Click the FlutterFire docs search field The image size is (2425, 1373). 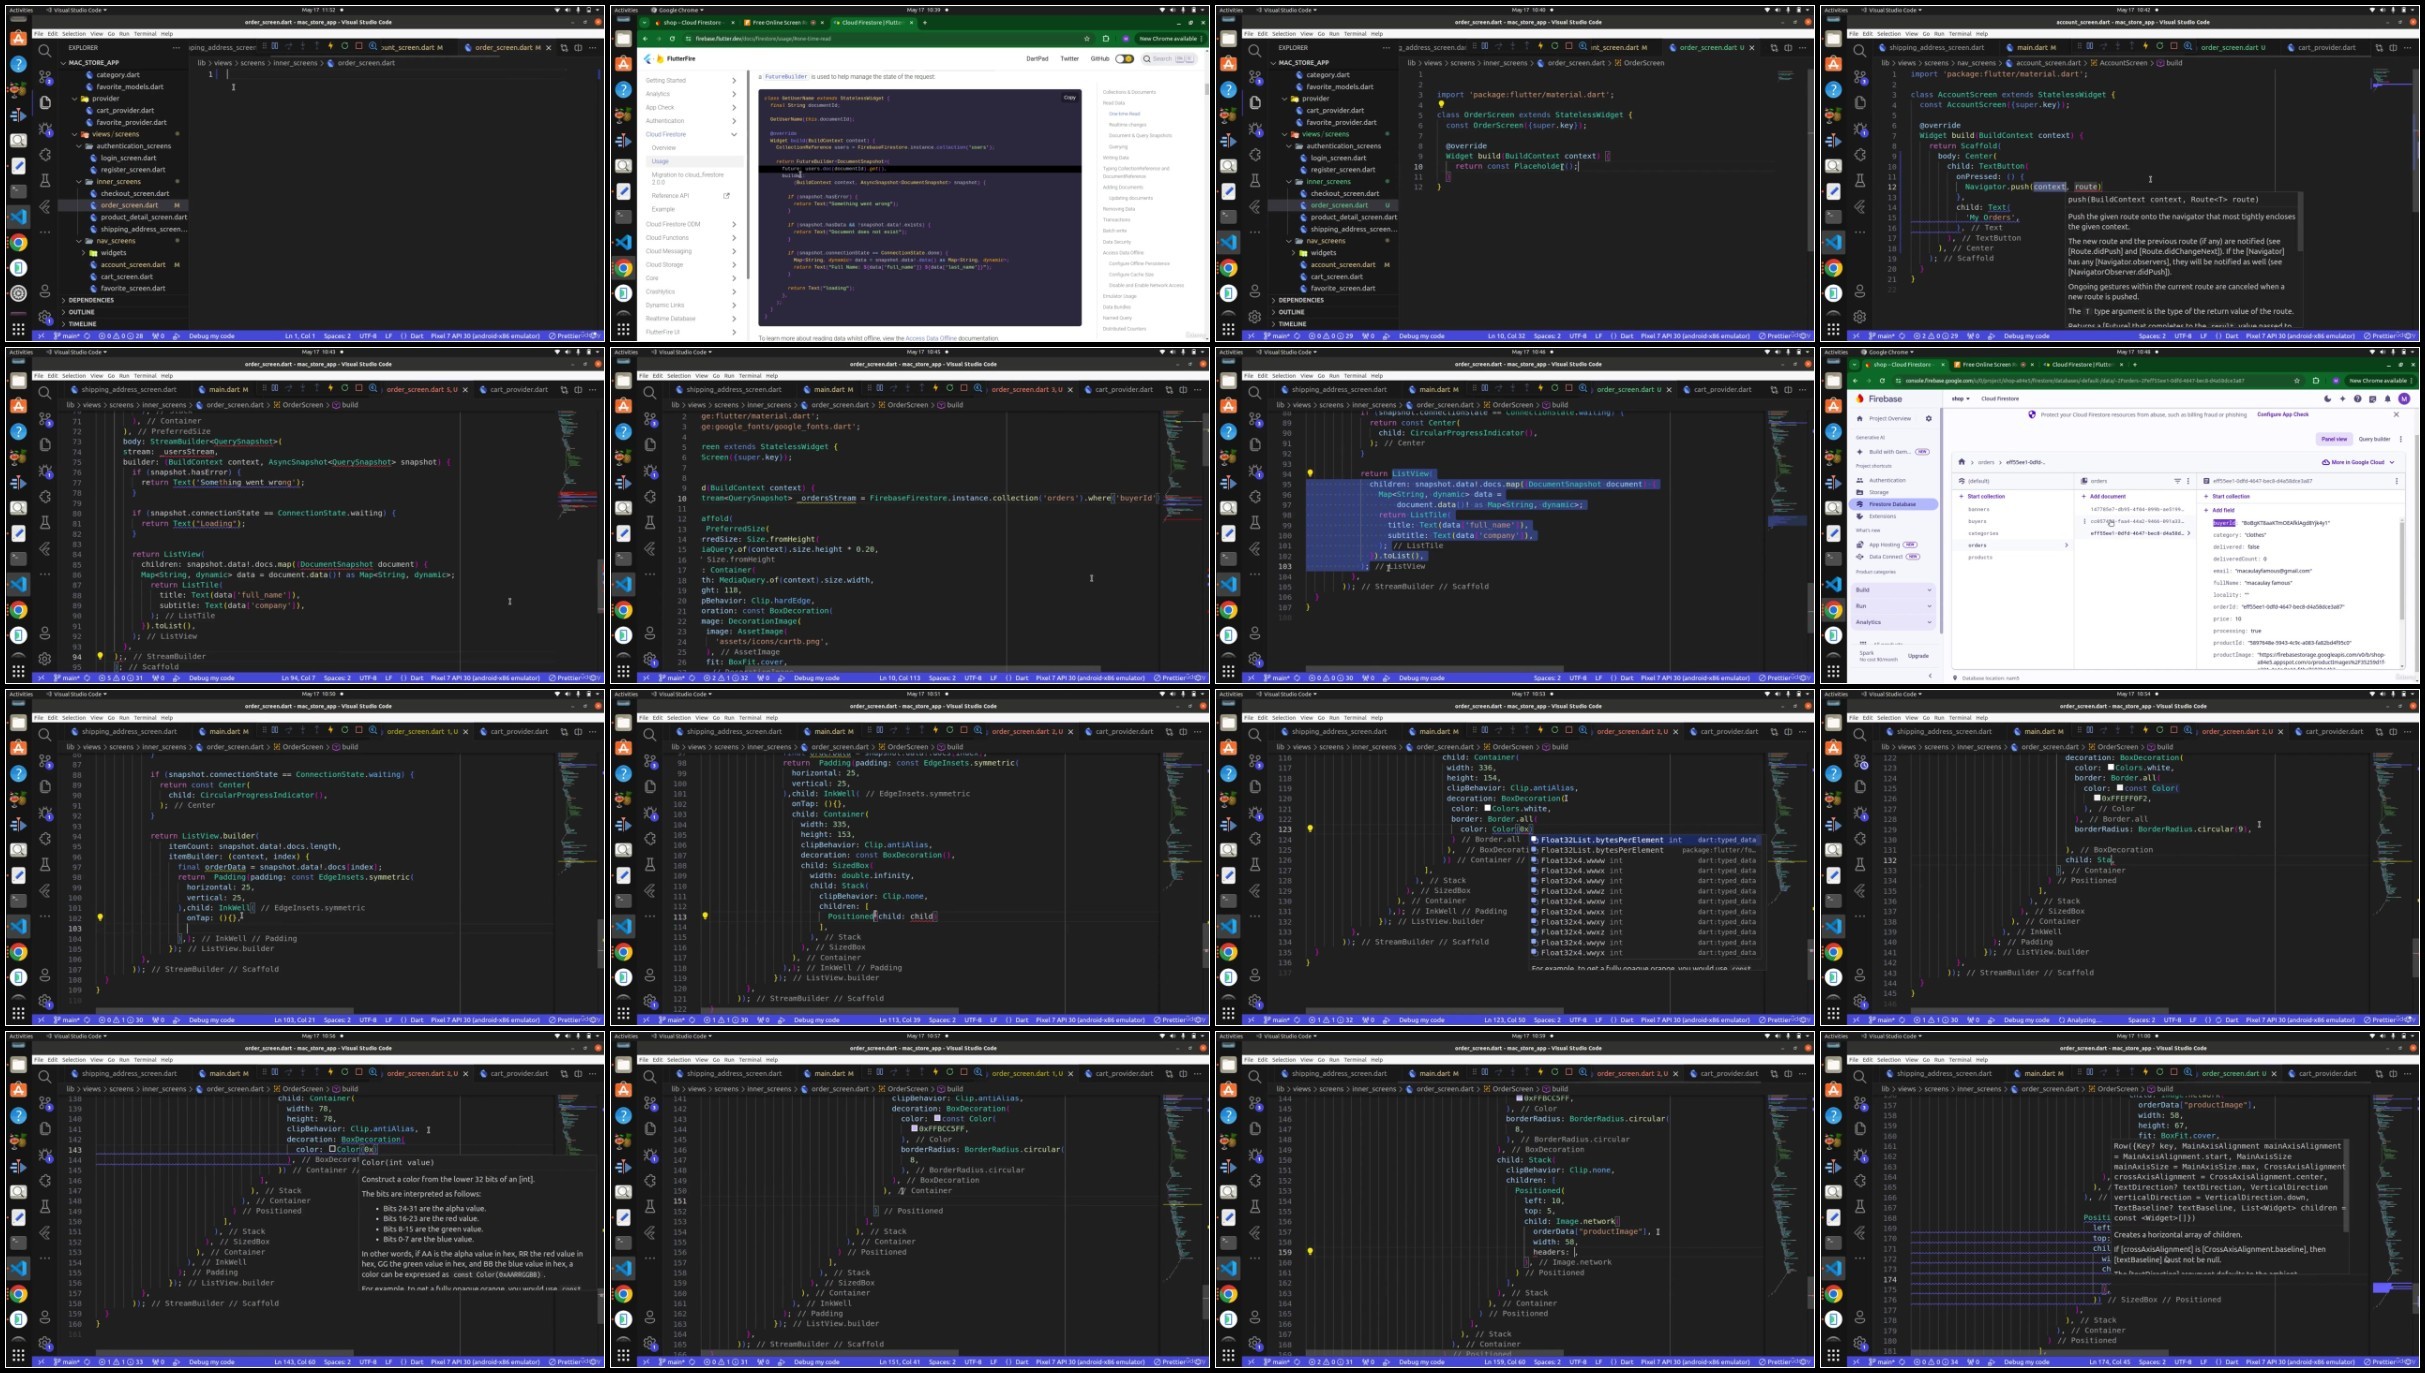click(1170, 59)
